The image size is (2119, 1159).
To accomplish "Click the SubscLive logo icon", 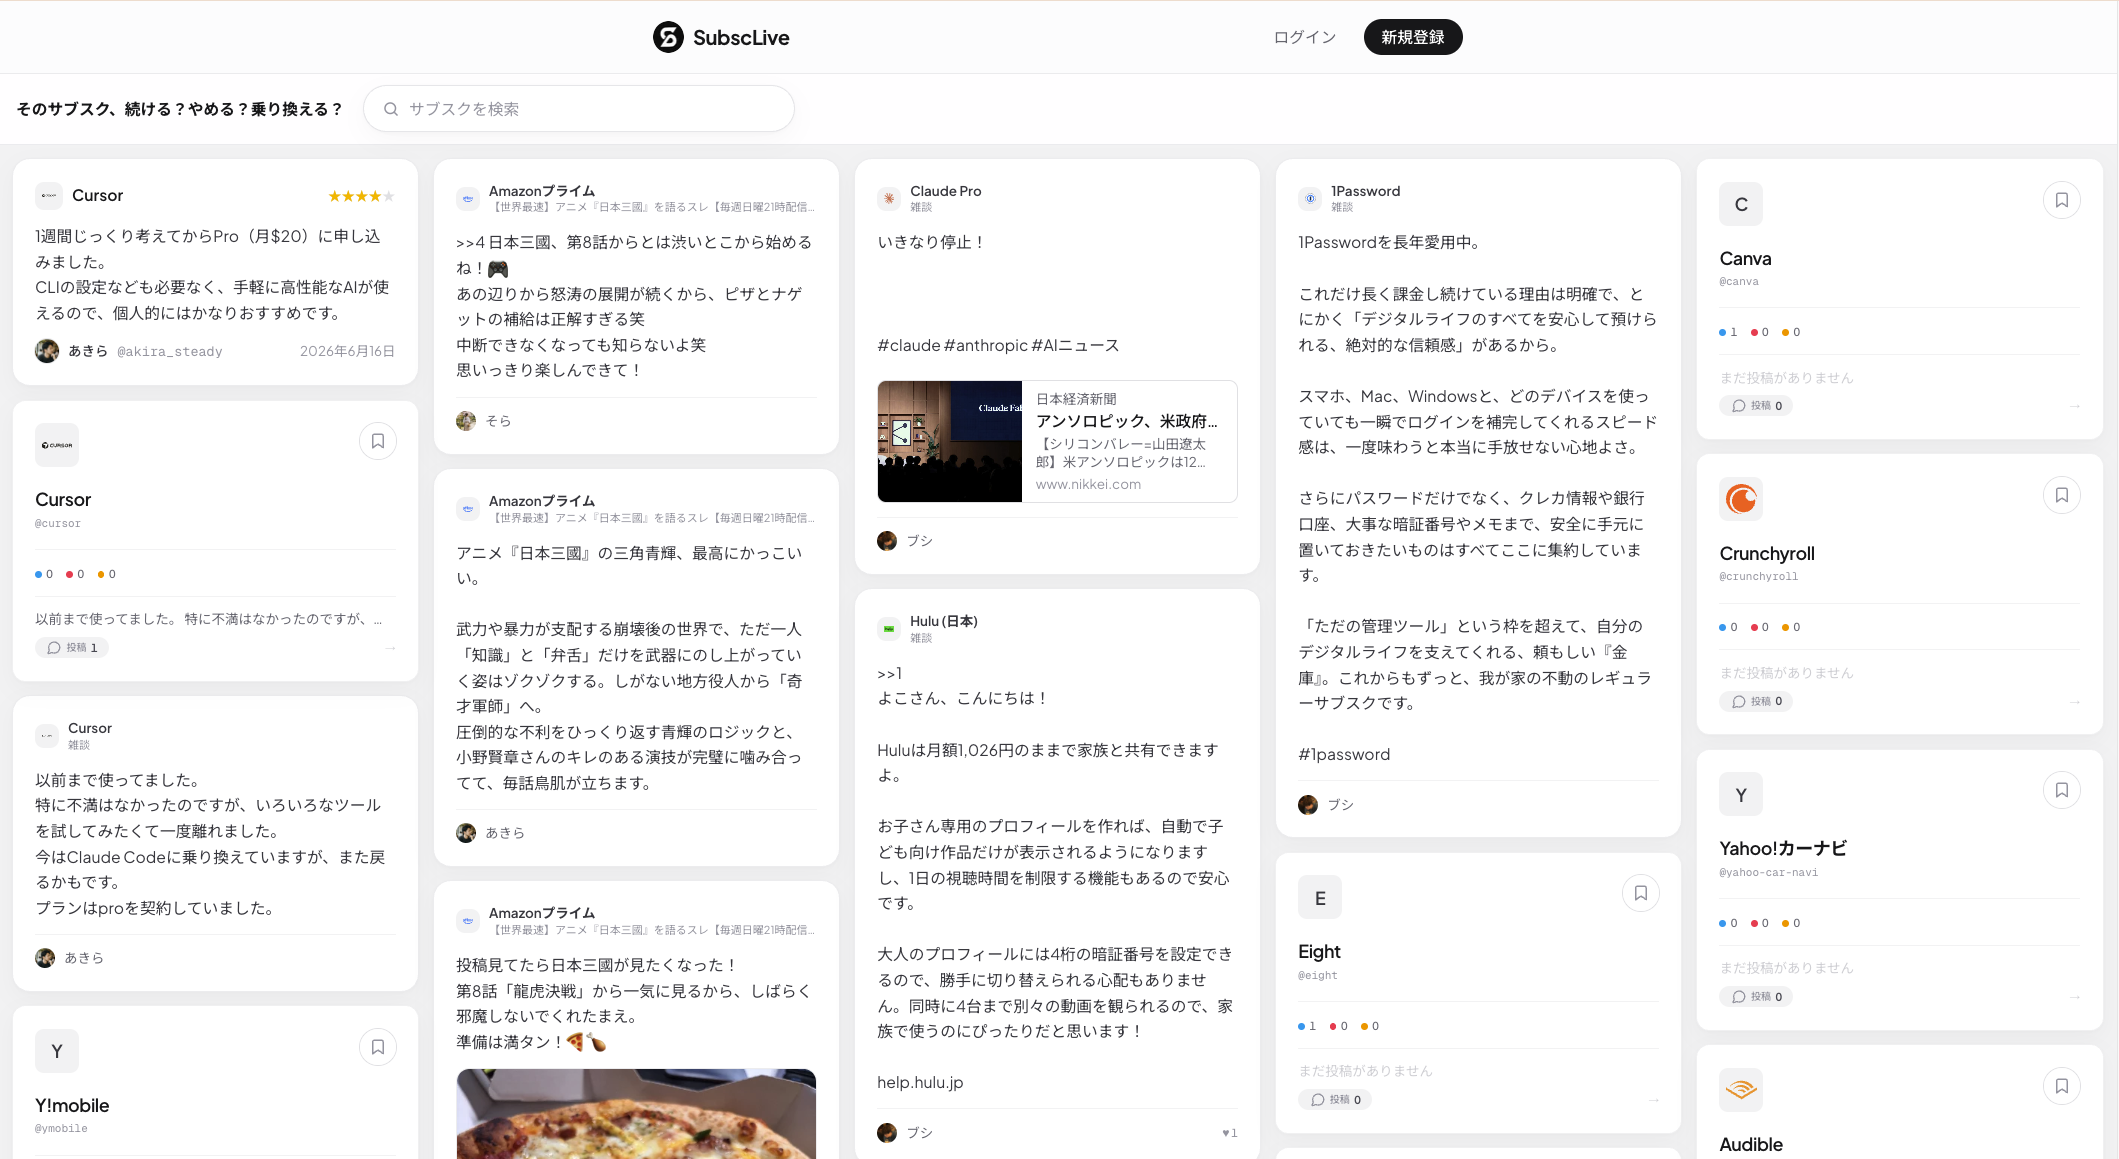I will [x=668, y=37].
